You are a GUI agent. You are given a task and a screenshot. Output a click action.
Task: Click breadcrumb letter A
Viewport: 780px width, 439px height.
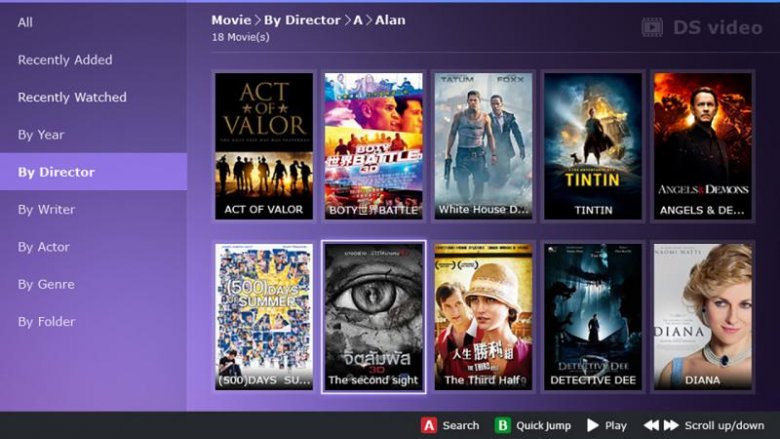[x=358, y=20]
